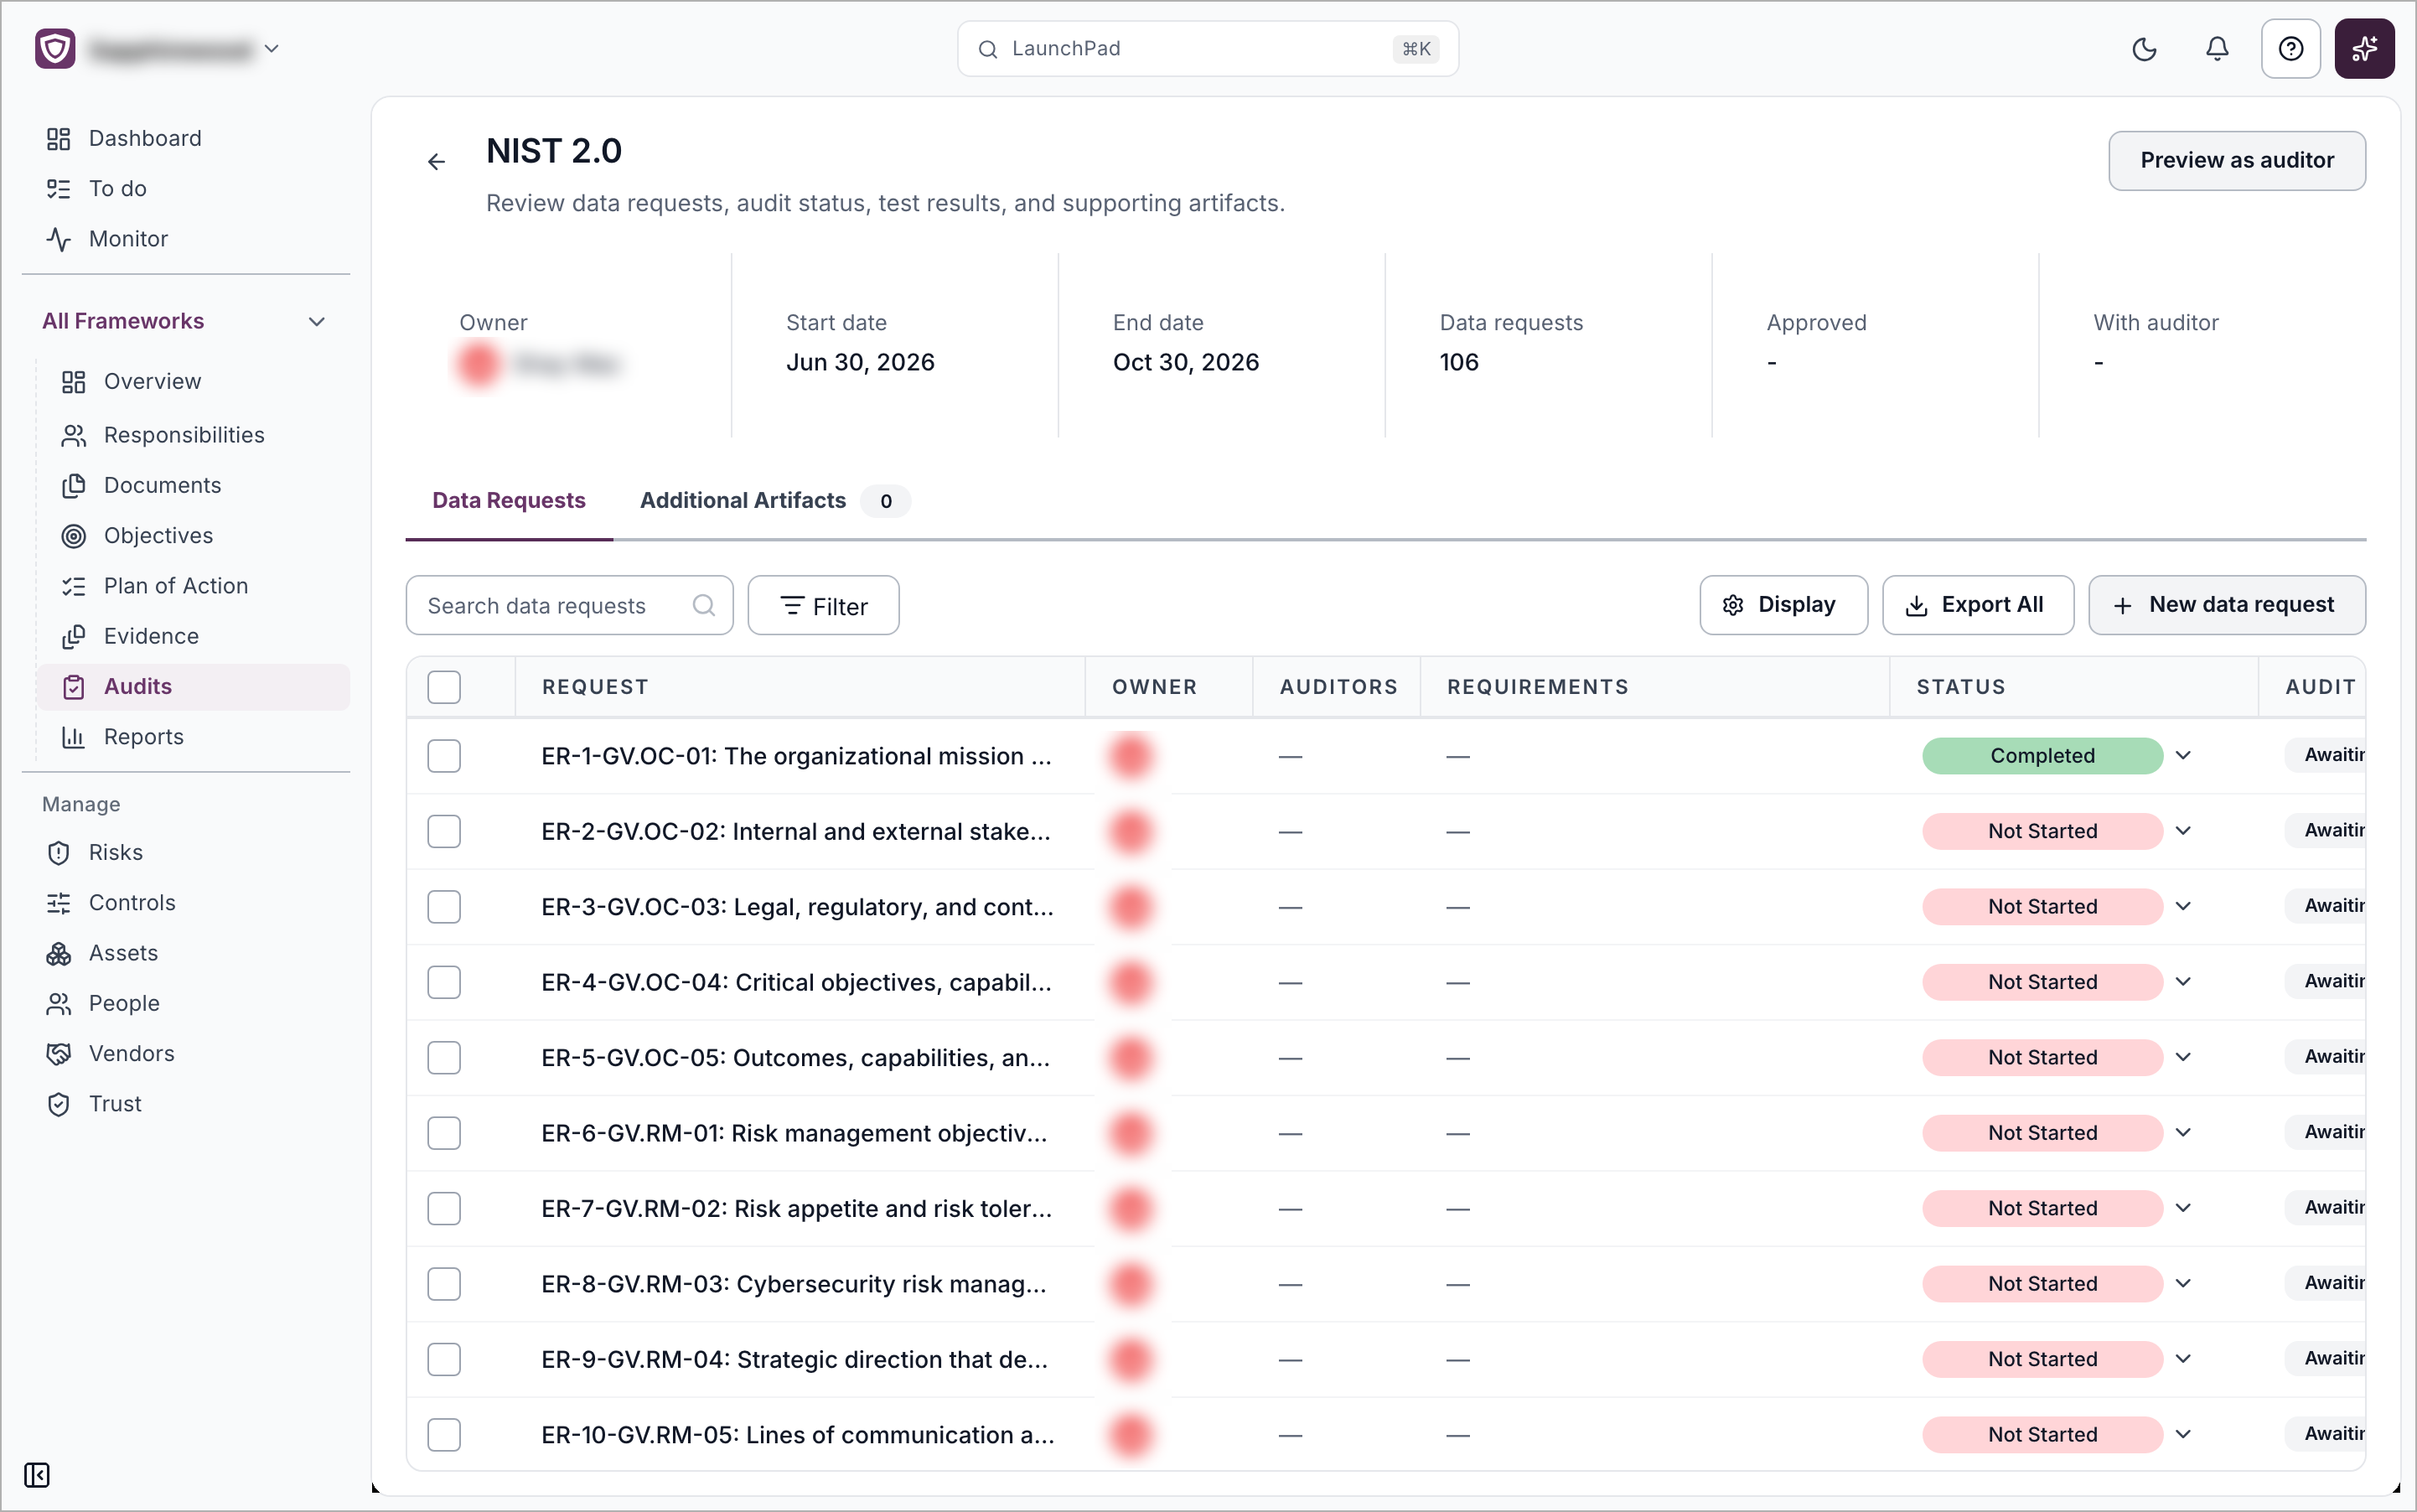The height and width of the screenshot is (1512, 2417).
Task: Open Plan of Action in the sidebar
Action: [193, 586]
